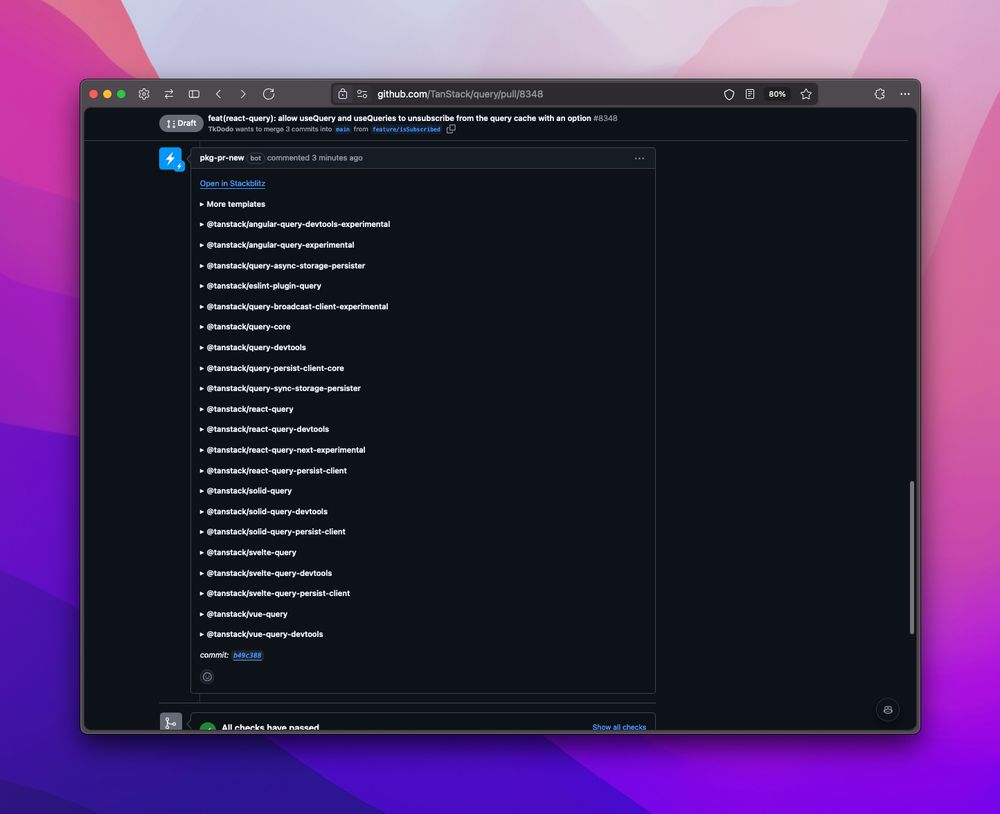Click the 'bot' label badge
The height and width of the screenshot is (814, 1000).
[x=255, y=158]
